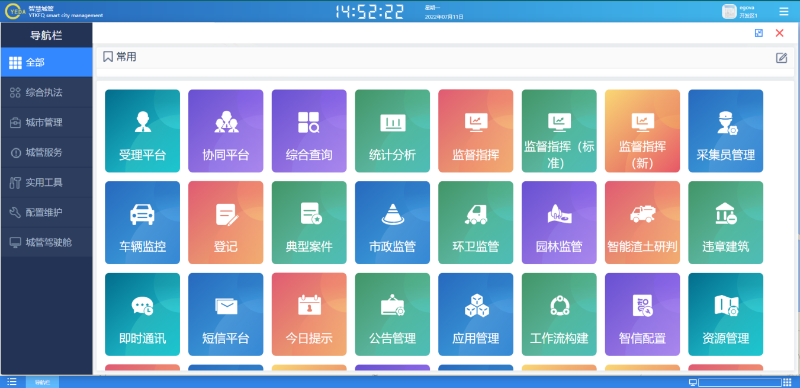800x388 pixels.
Task: Select 全部 in navigation bar
Action: pyautogui.click(x=46, y=62)
